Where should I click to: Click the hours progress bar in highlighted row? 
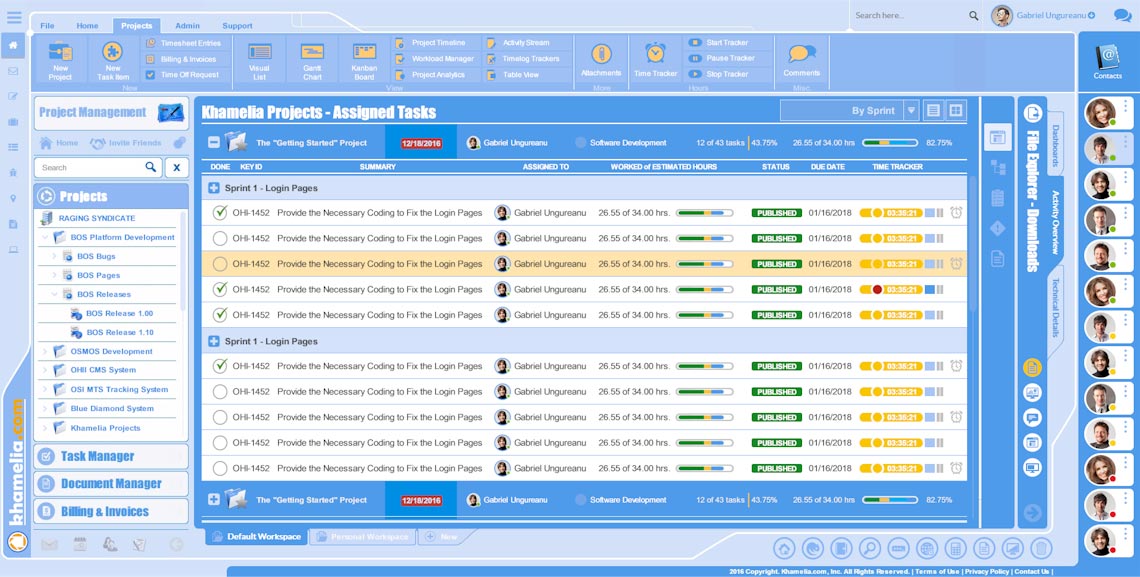click(x=705, y=264)
